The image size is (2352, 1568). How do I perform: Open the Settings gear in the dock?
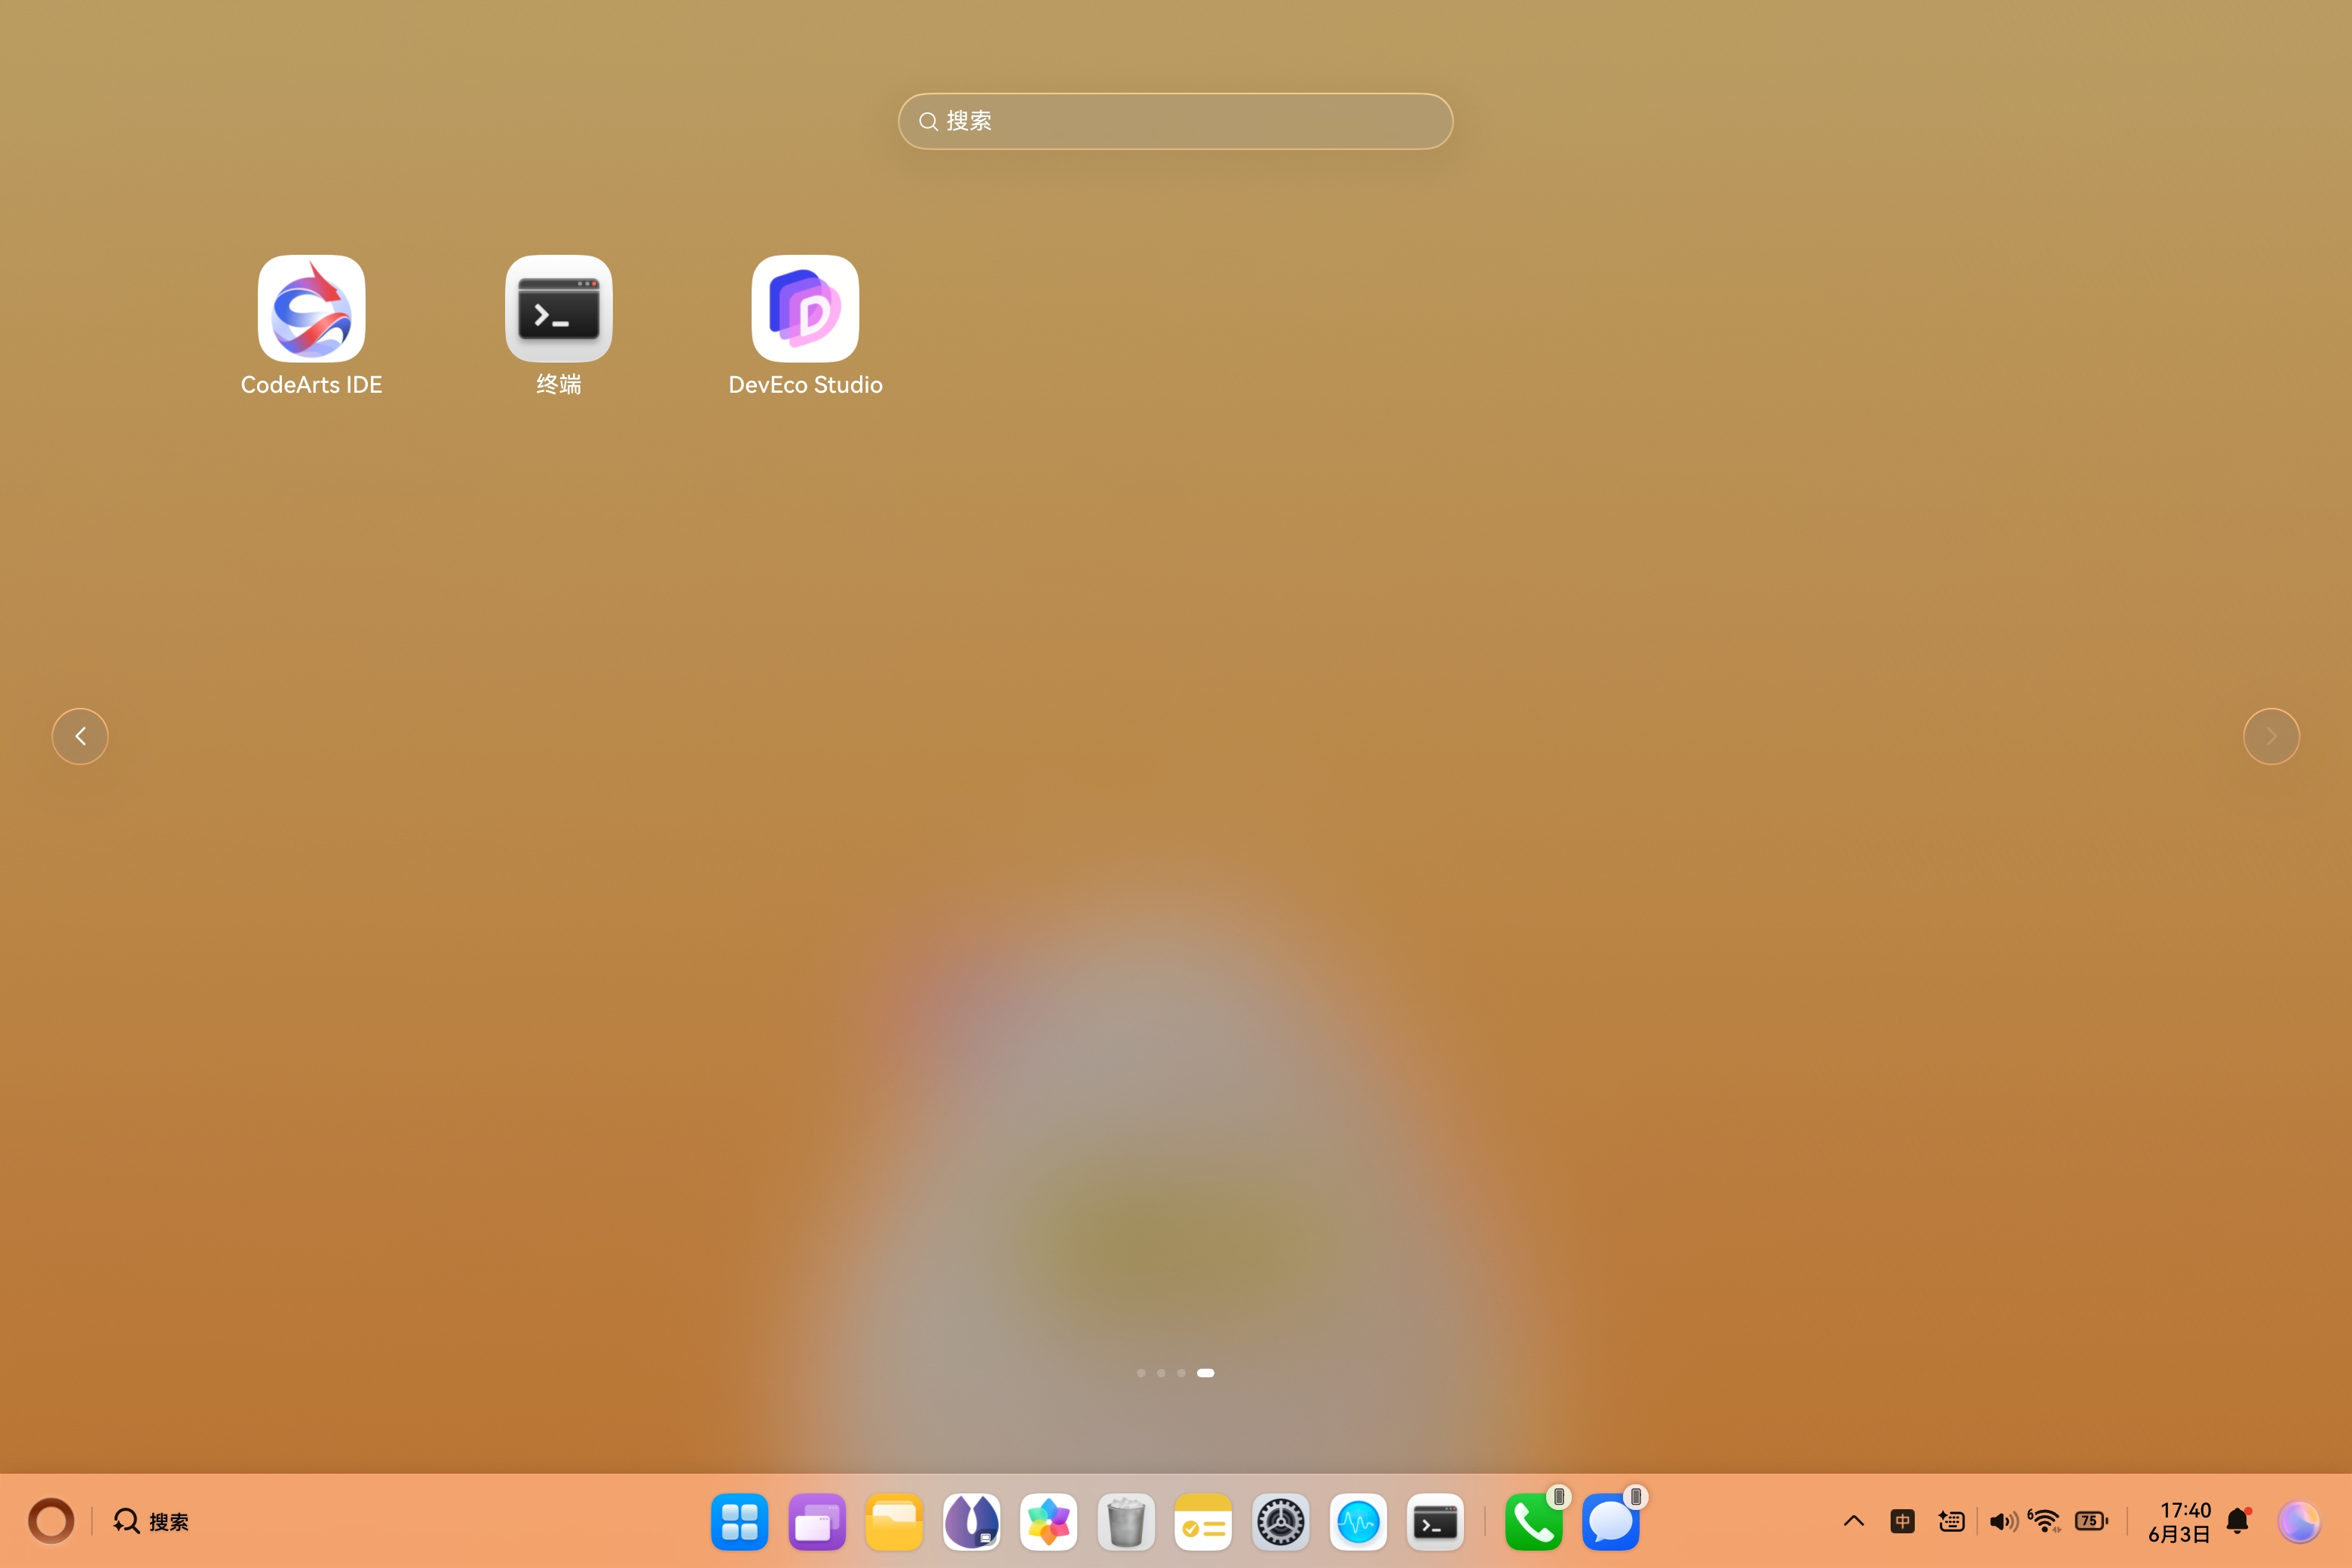[1280, 1522]
